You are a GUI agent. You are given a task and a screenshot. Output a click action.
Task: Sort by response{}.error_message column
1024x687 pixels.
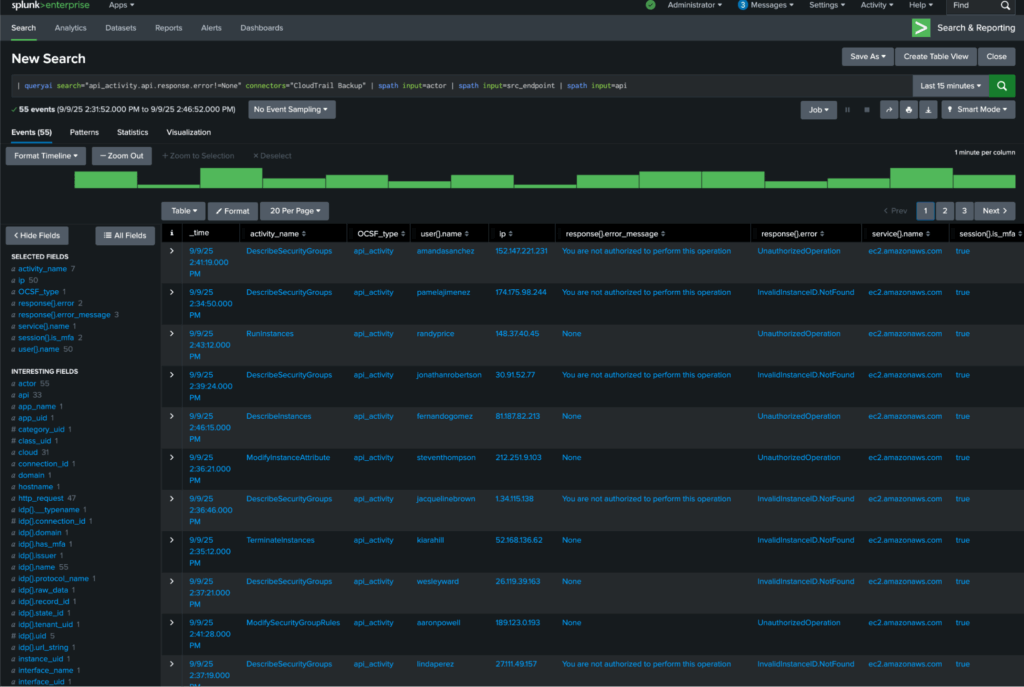click(615, 234)
